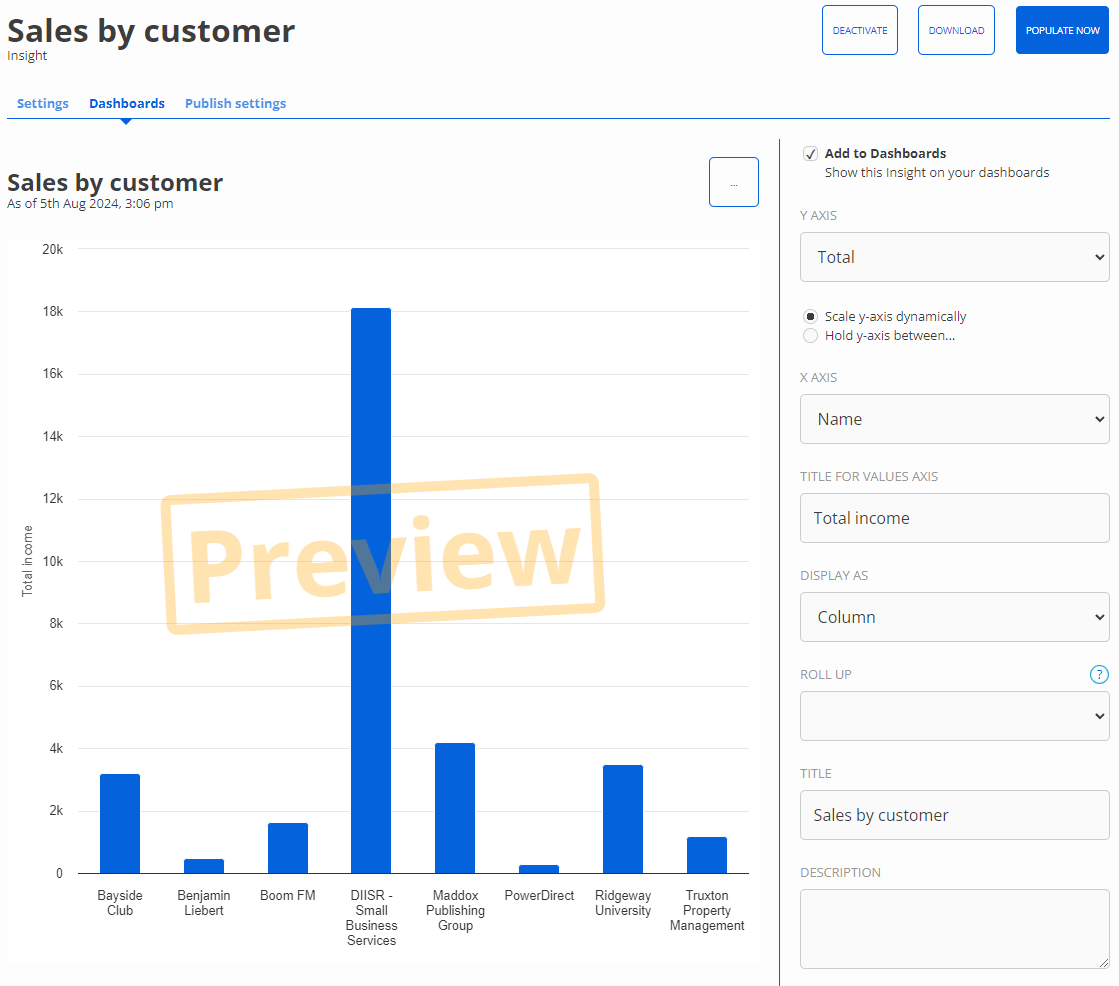The height and width of the screenshot is (986, 1119).
Task: Select Scale y-axis dynamically radio option
Action: point(810,317)
